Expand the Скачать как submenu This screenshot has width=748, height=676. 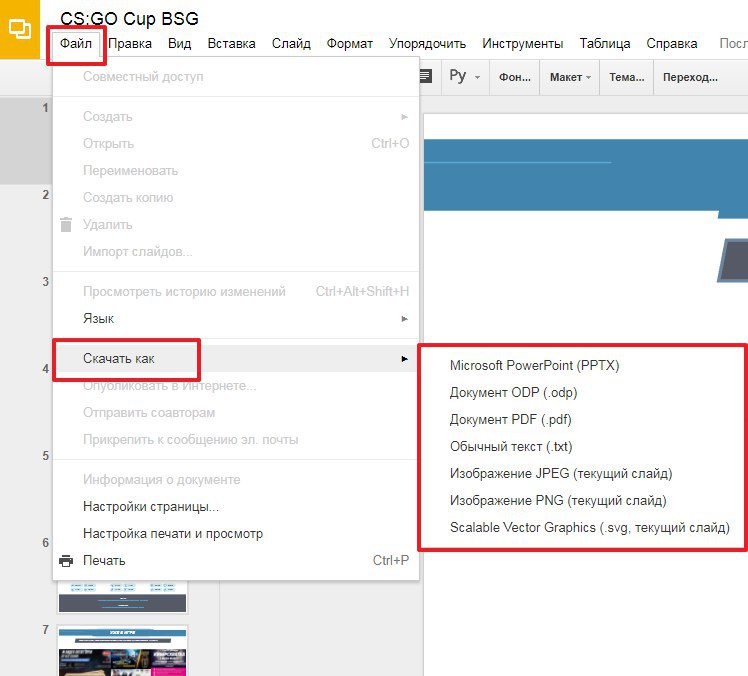tap(236, 358)
